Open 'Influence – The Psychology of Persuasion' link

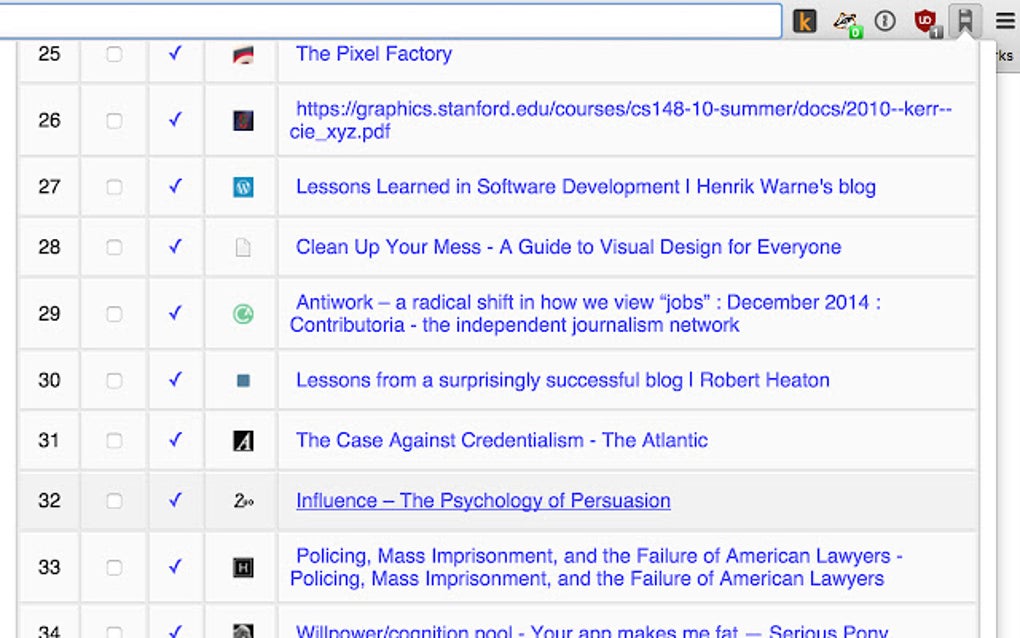pos(483,501)
